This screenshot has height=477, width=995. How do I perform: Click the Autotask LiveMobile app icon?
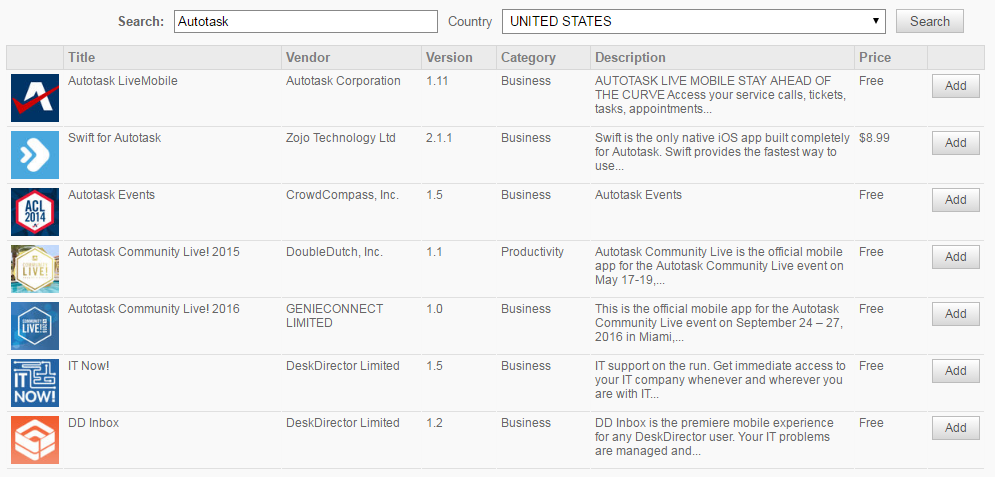pyautogui.click(x=35, y=98)
